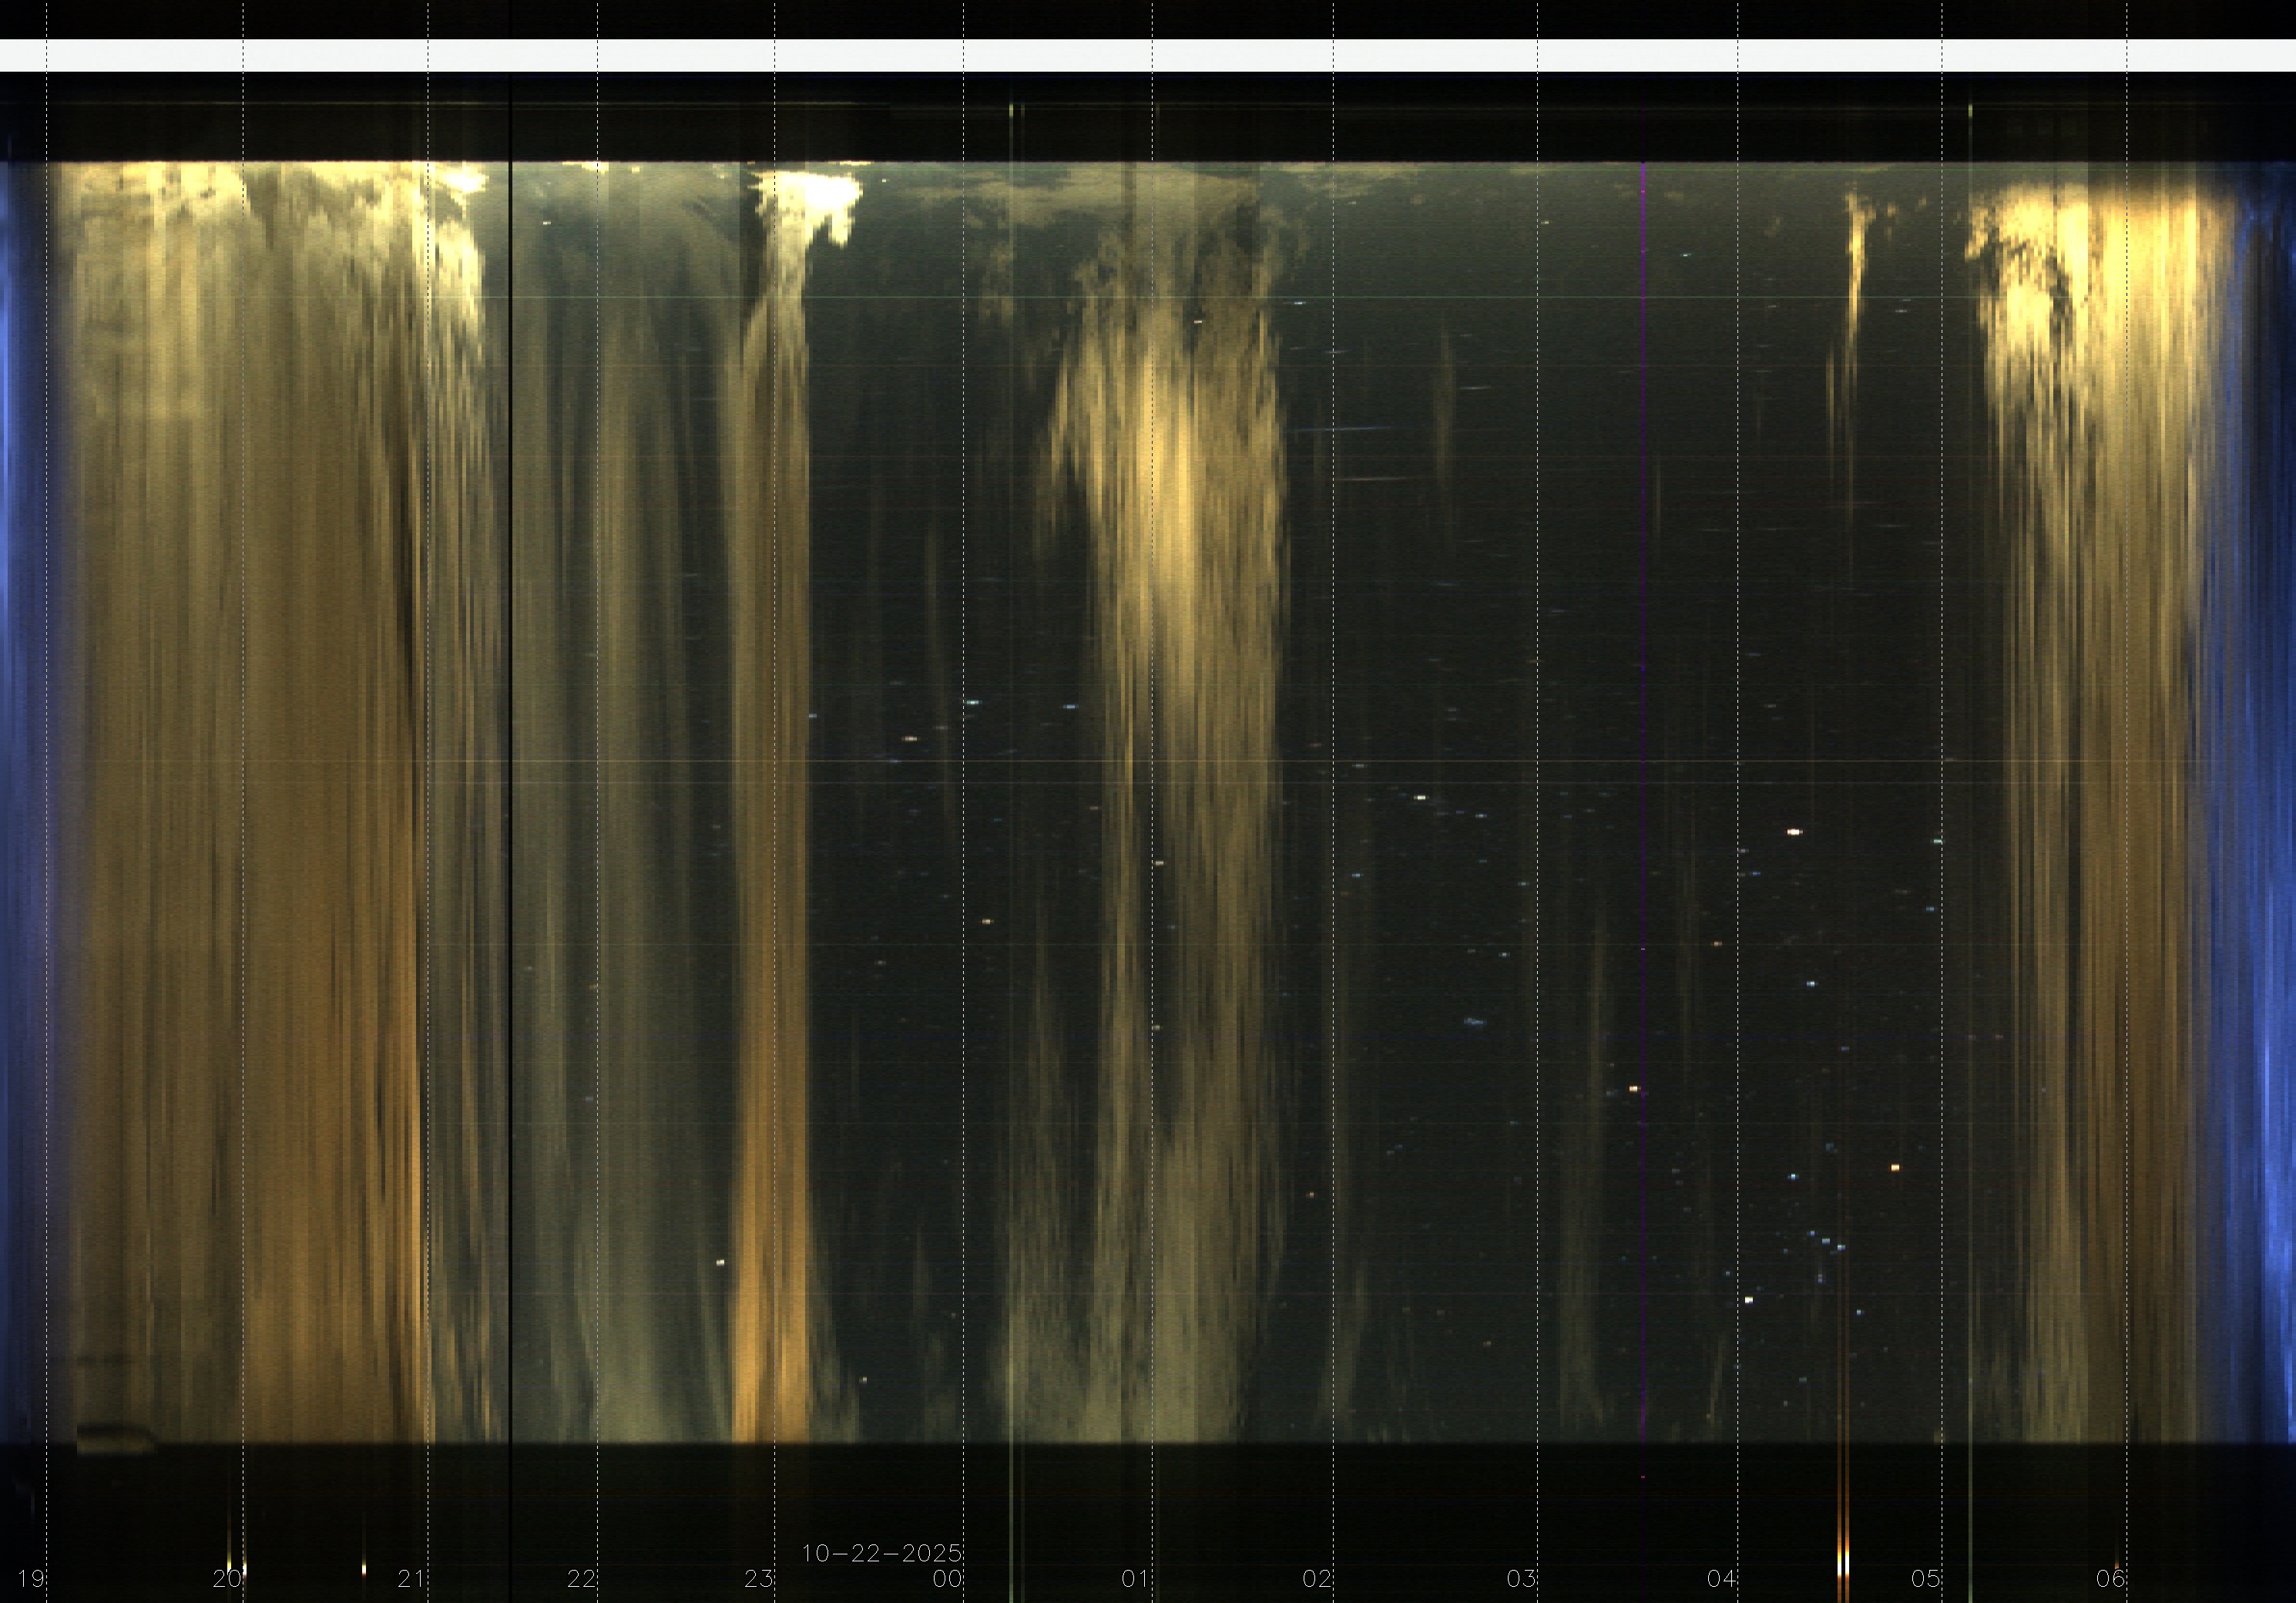Click the thin black vertical line after 21

click(x=511, y=800)
